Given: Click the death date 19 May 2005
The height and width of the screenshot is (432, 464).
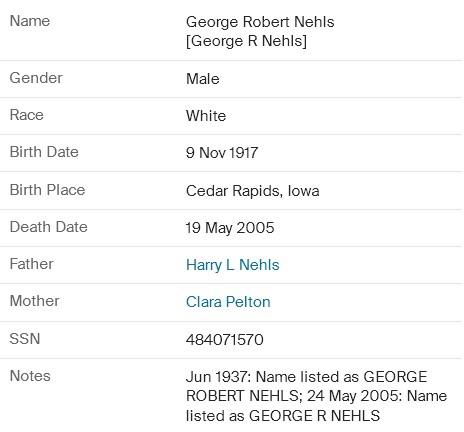Looking at the screenshot, I should pyautogui.click(x=230, y=228).
